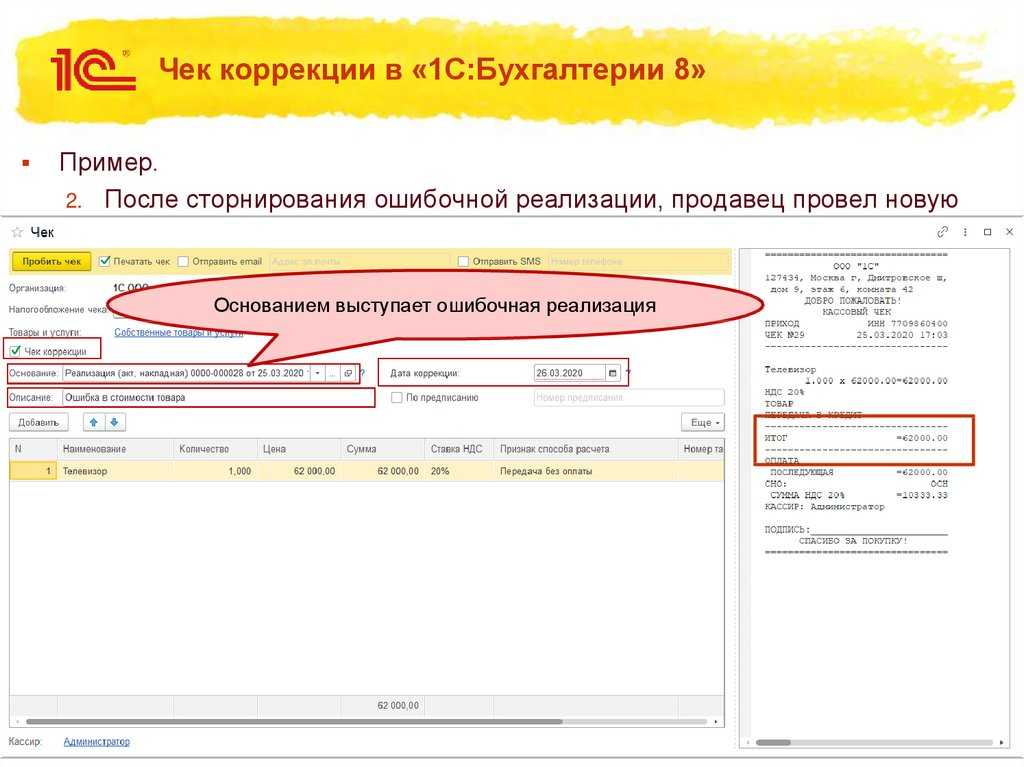Click the Ставка НДС column header
The width and height of the screenshot is (1024, 767).
(459, 449)
